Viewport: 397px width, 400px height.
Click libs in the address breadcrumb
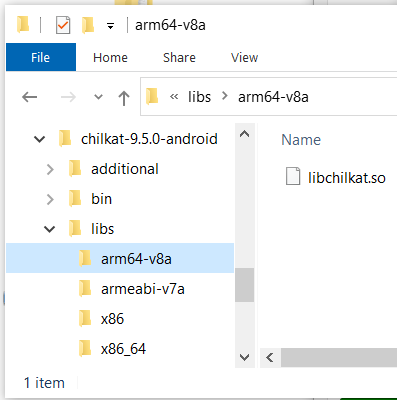coord(199,97)
